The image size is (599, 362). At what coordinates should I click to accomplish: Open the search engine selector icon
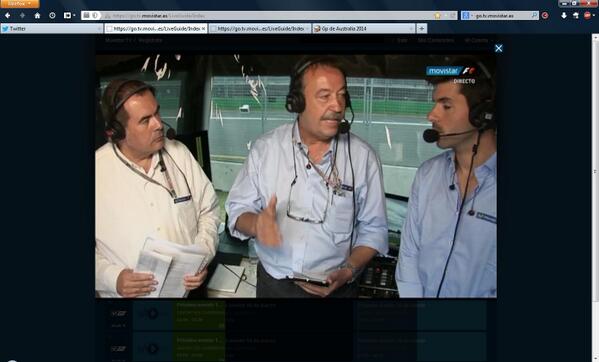(x=465, y=16)
